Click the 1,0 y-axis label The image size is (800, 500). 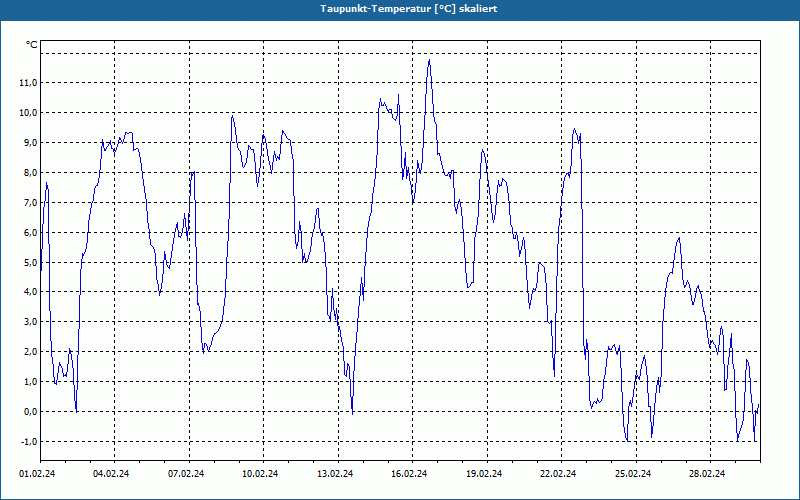(x=30, y=382)
